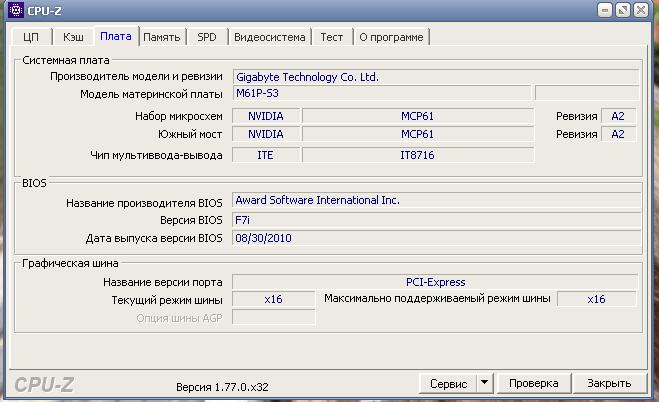Click the PCI-Express port version value
This screenshot has height=402, width=659.
pyautogui.click(x=435, y=282)
